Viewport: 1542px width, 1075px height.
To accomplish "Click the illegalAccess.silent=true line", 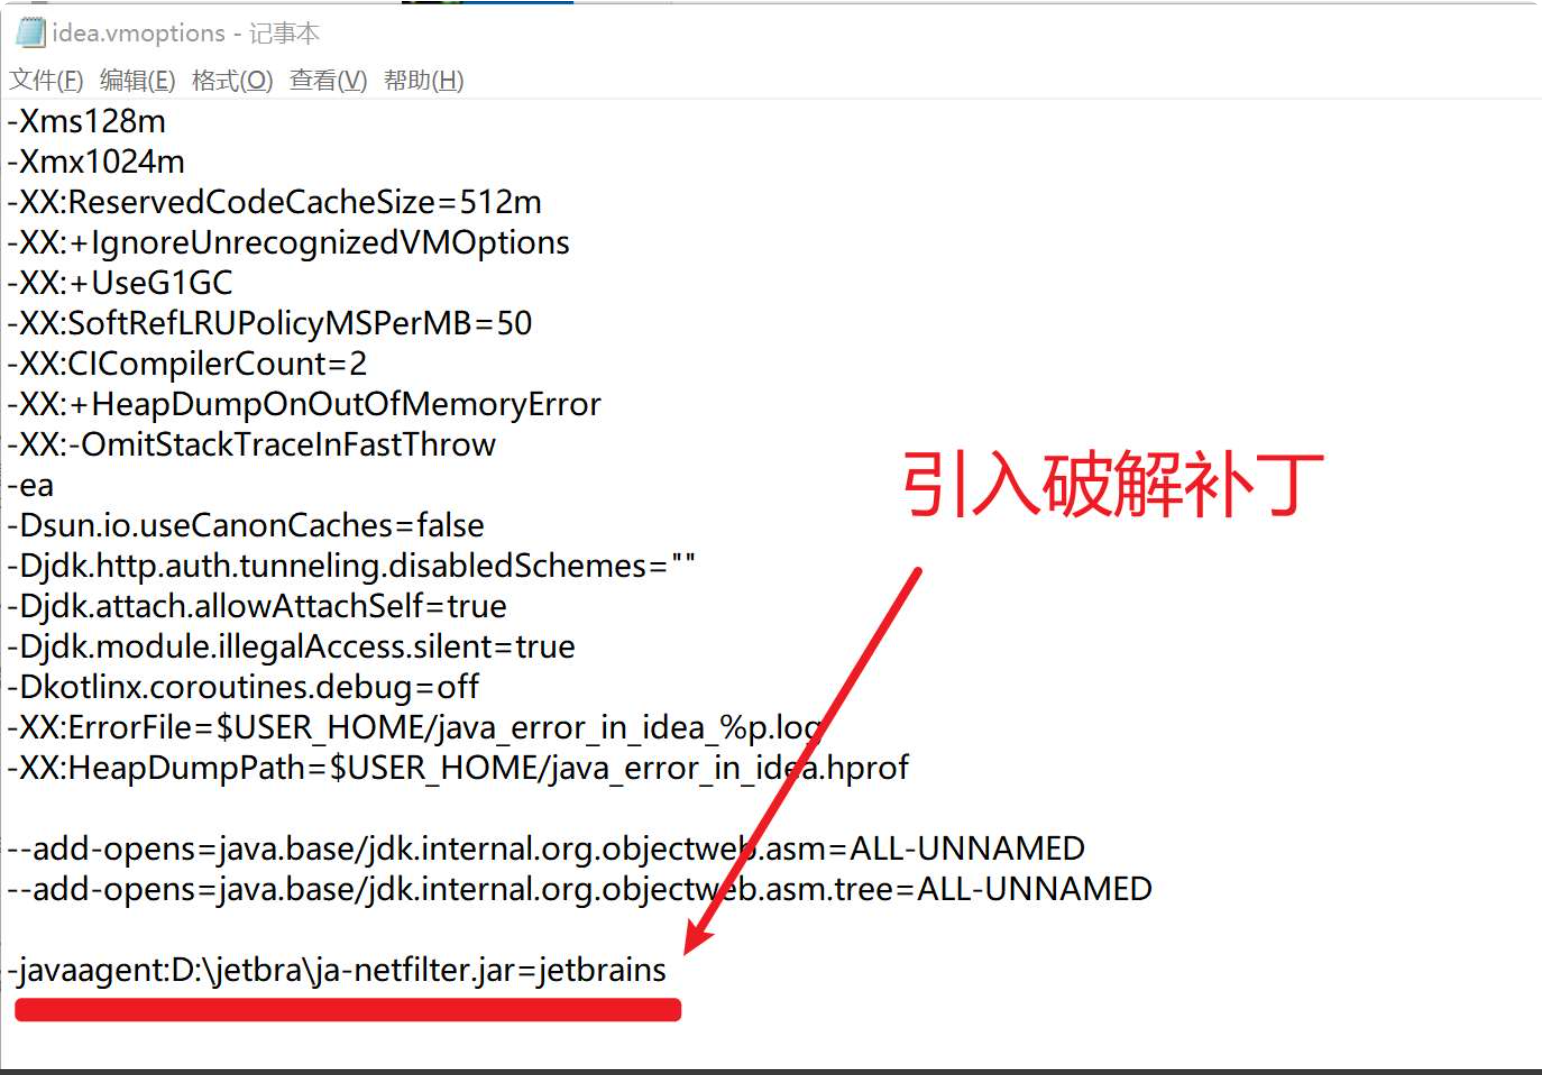I will pyautogui.click(x=291, y=646).
